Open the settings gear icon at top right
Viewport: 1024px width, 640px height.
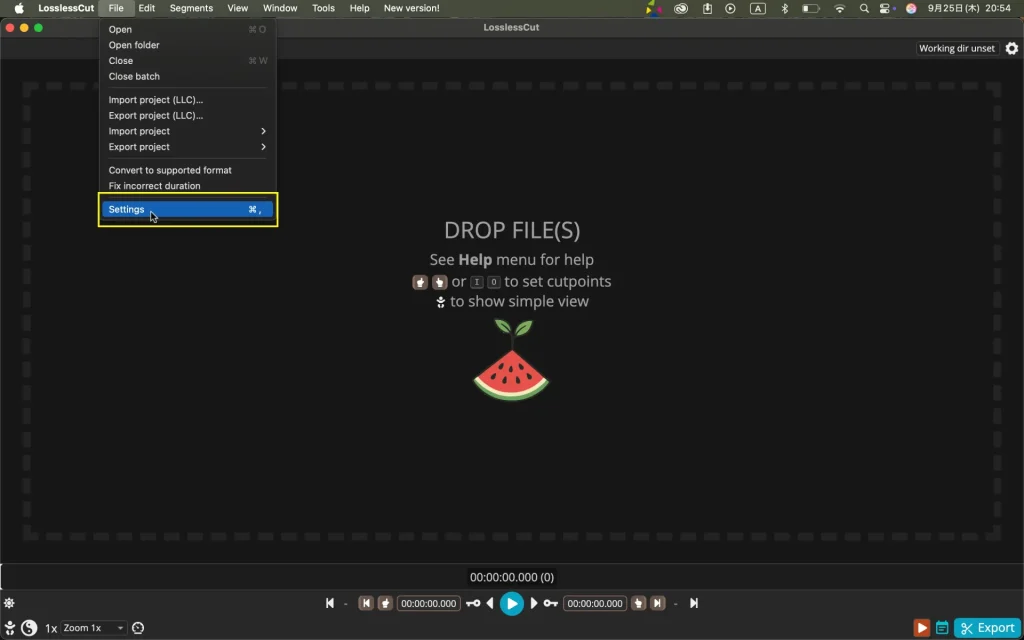1011,48
